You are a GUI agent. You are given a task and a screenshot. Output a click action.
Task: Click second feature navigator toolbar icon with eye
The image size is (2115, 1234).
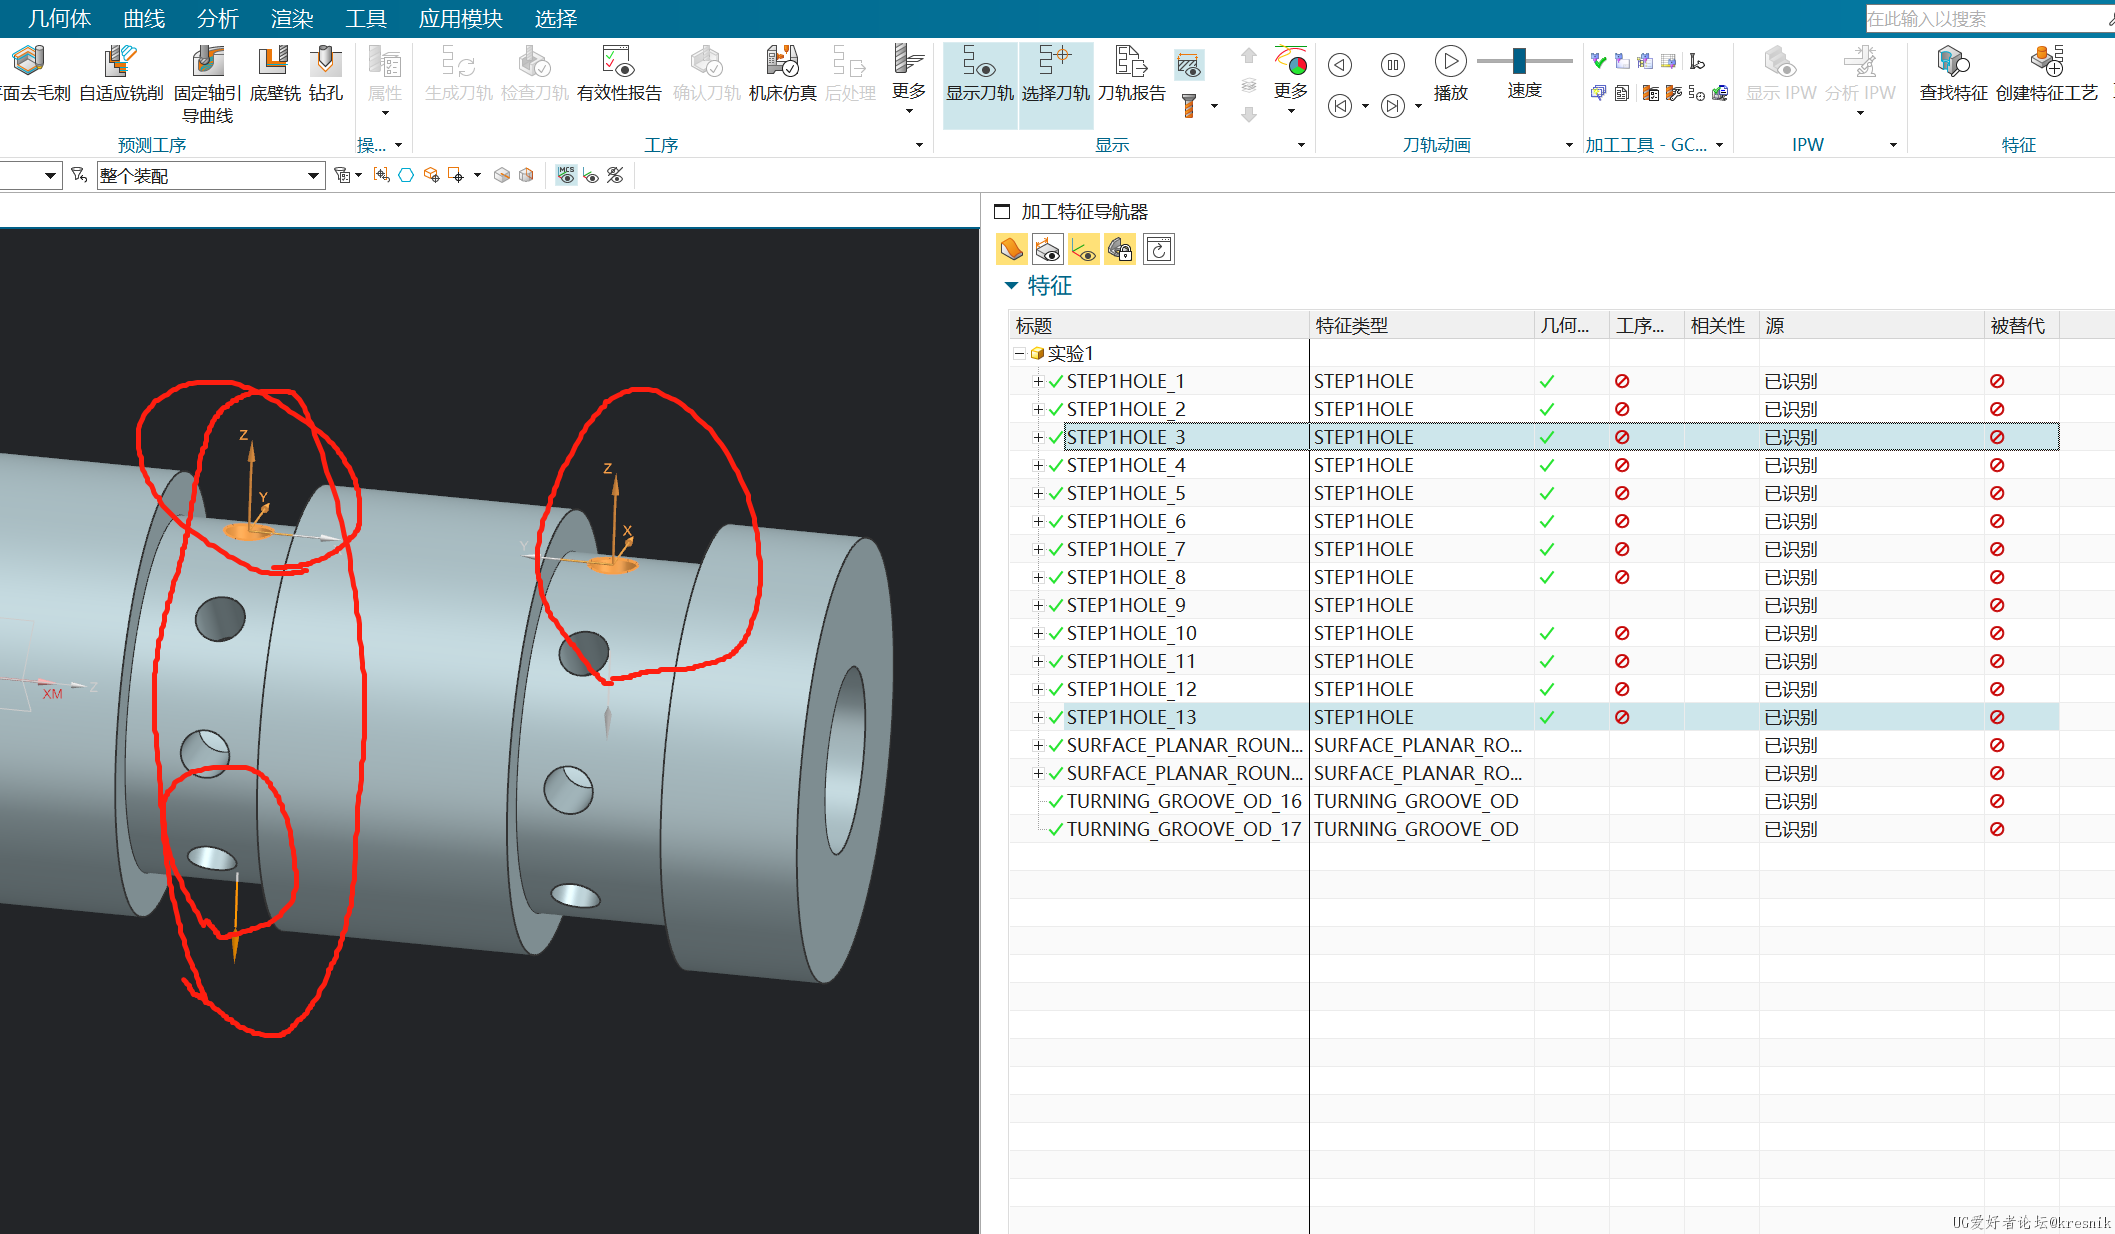coord(1047,249)
